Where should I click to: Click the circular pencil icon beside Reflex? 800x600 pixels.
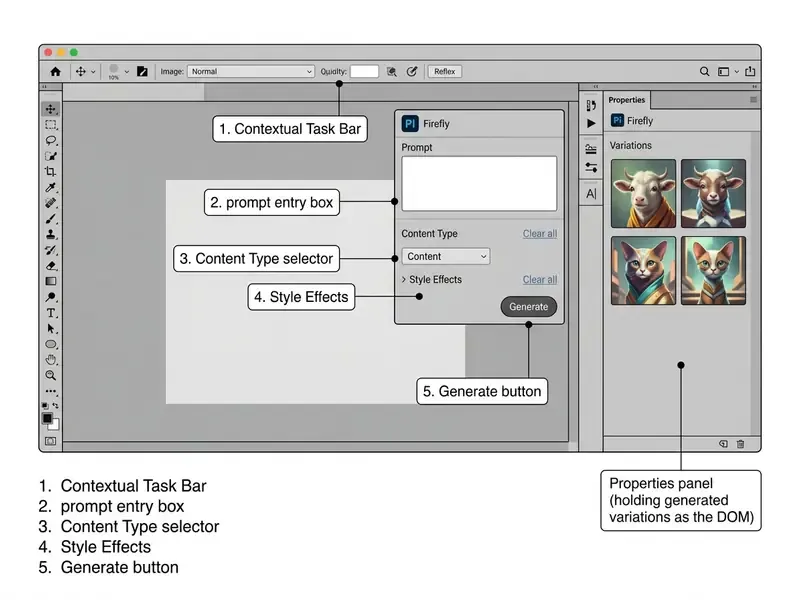(x=412, y=72)
